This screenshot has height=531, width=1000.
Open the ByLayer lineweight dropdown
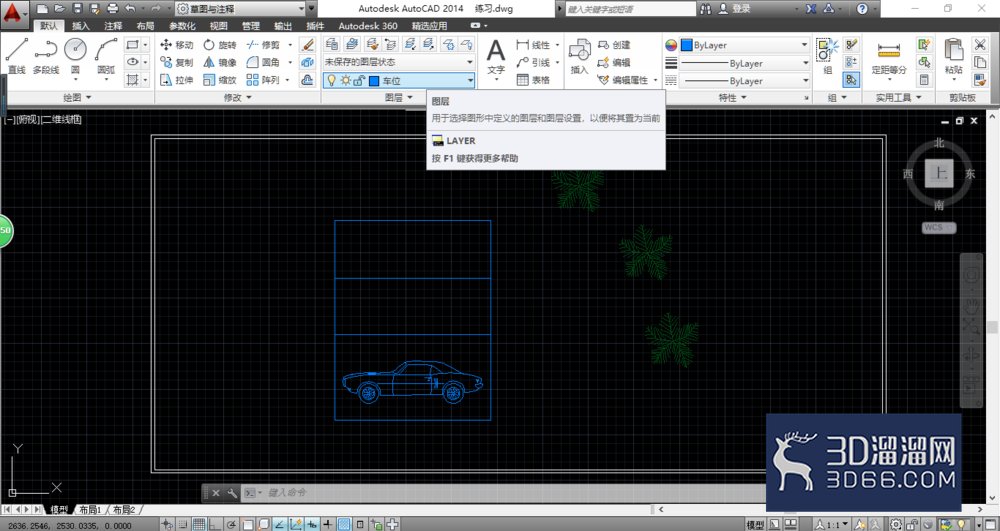[x=744, y=63]
